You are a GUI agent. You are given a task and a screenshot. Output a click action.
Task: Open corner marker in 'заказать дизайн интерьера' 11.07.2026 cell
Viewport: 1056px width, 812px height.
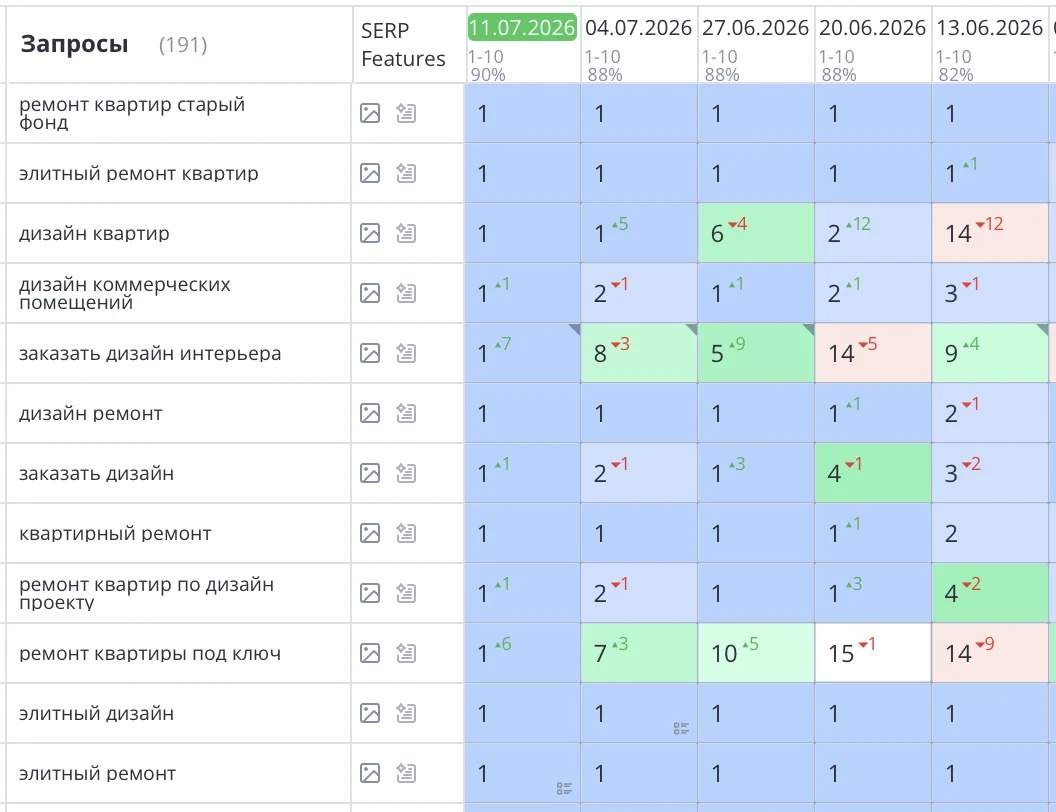[574, 329]
